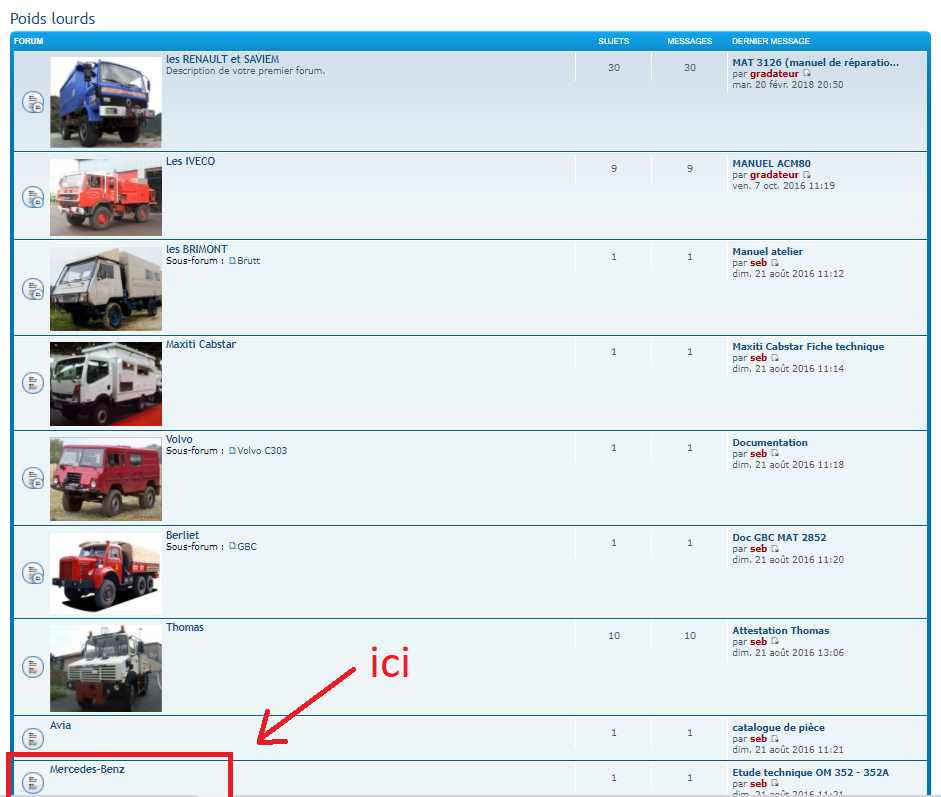941x797 pixels.
Task: Open the Maxiti Cabstar forum
Action: click(x=200, y=345)
